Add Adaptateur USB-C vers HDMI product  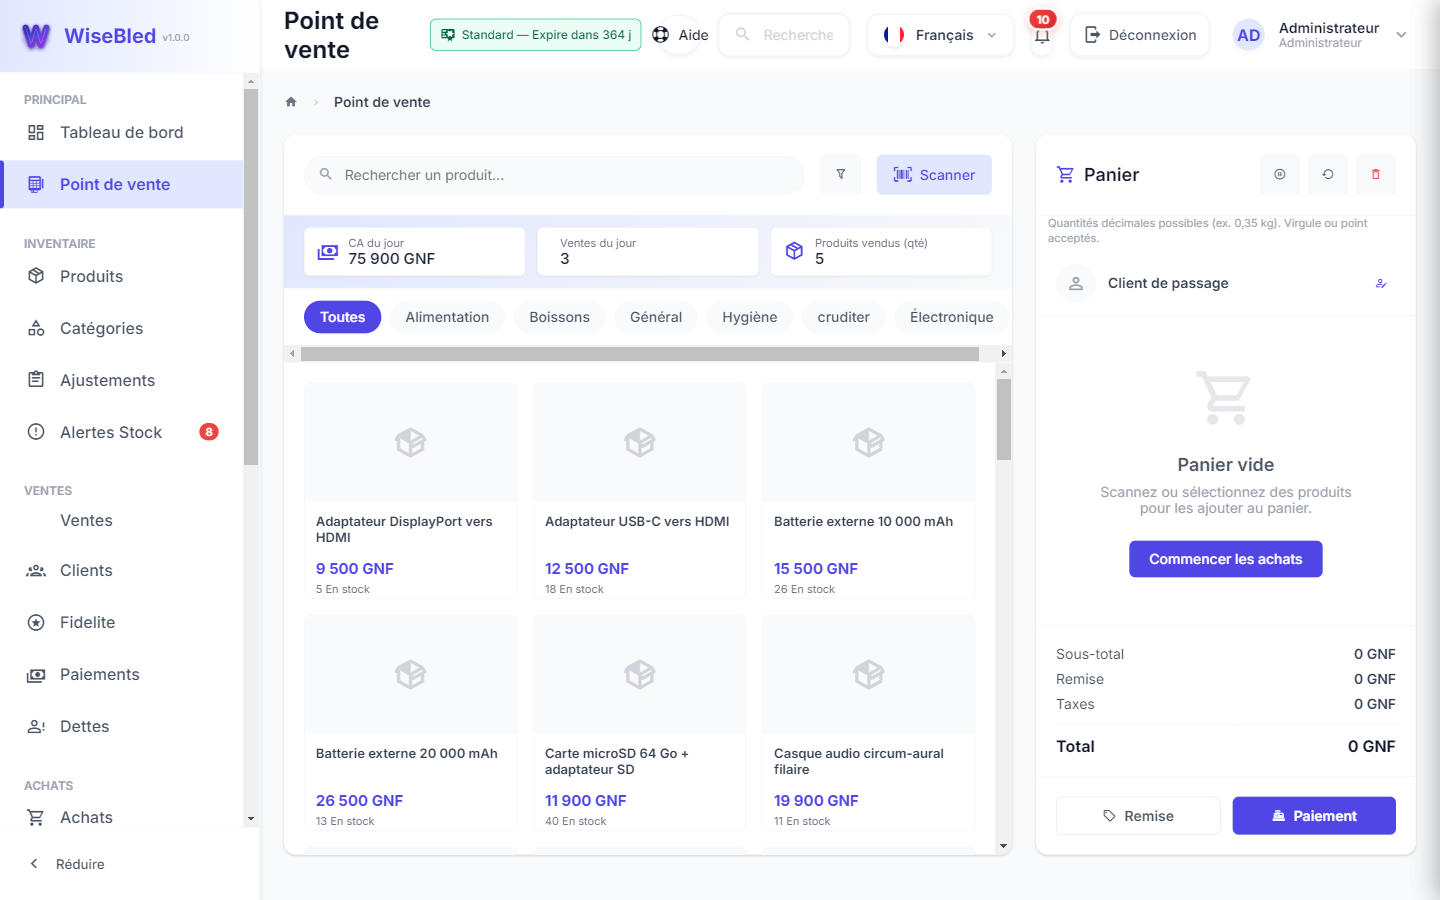click(639, 490)
